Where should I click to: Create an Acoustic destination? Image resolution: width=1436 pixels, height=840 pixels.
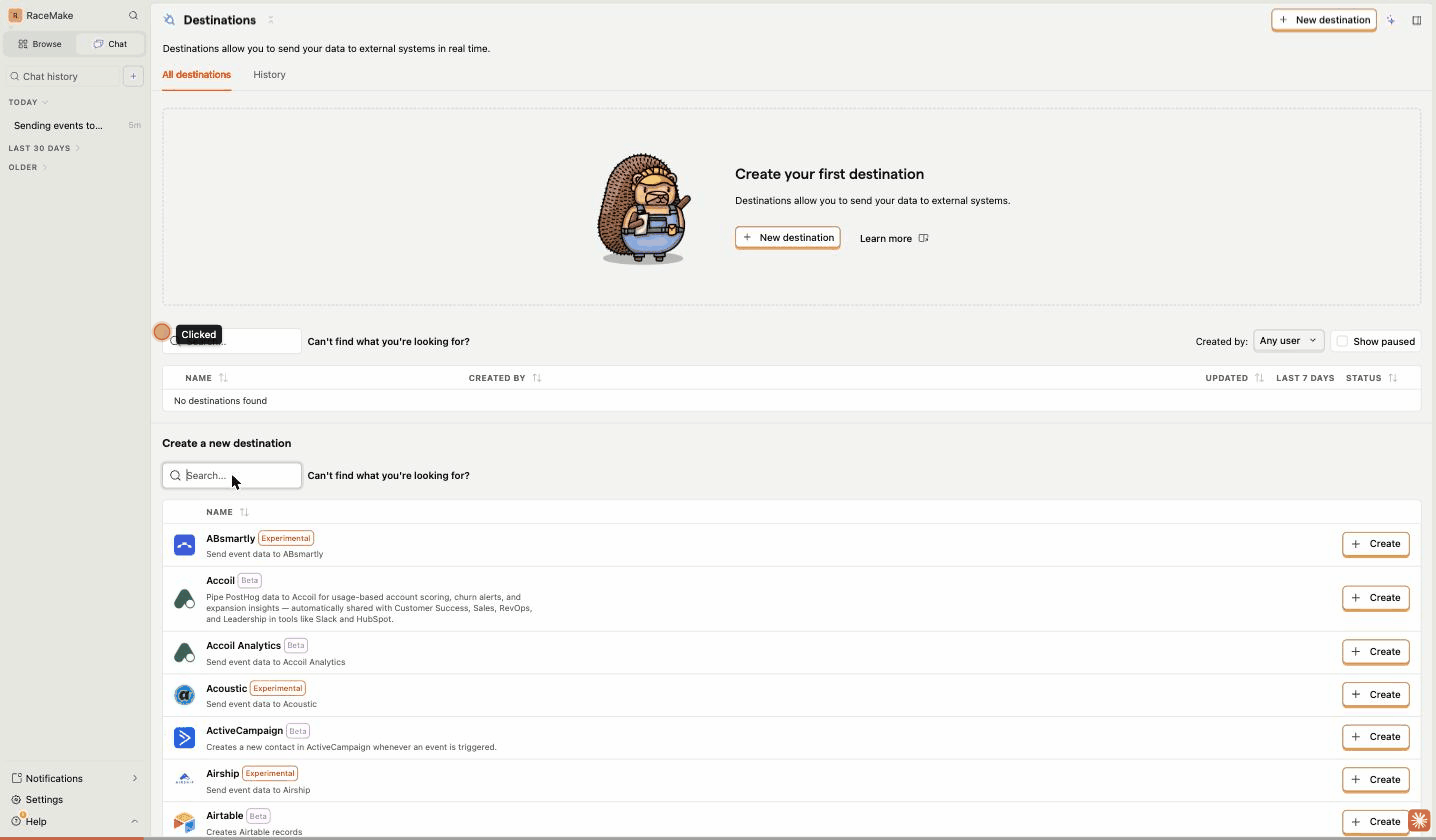[x=1375, y=695]
